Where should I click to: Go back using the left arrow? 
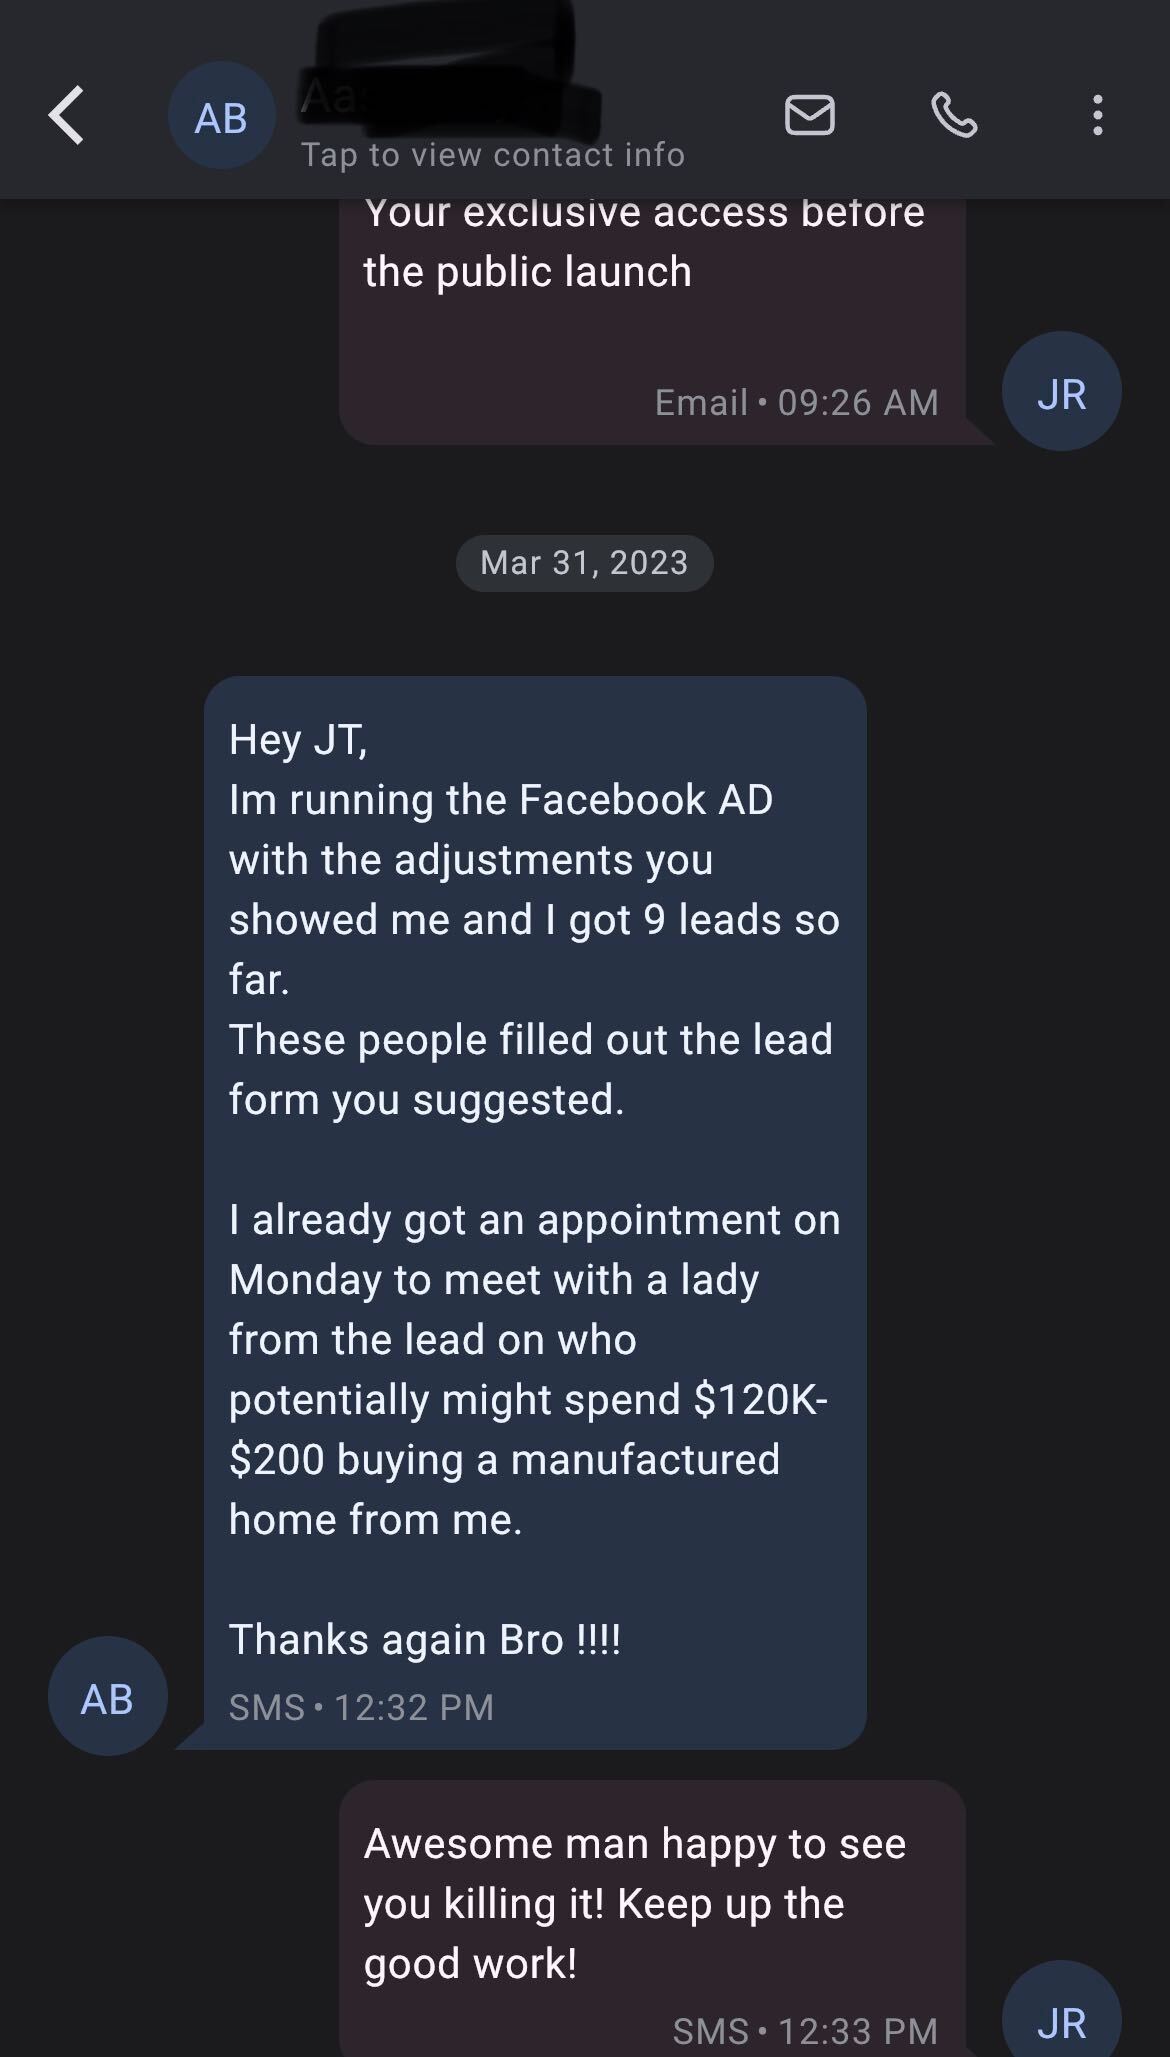66,116
